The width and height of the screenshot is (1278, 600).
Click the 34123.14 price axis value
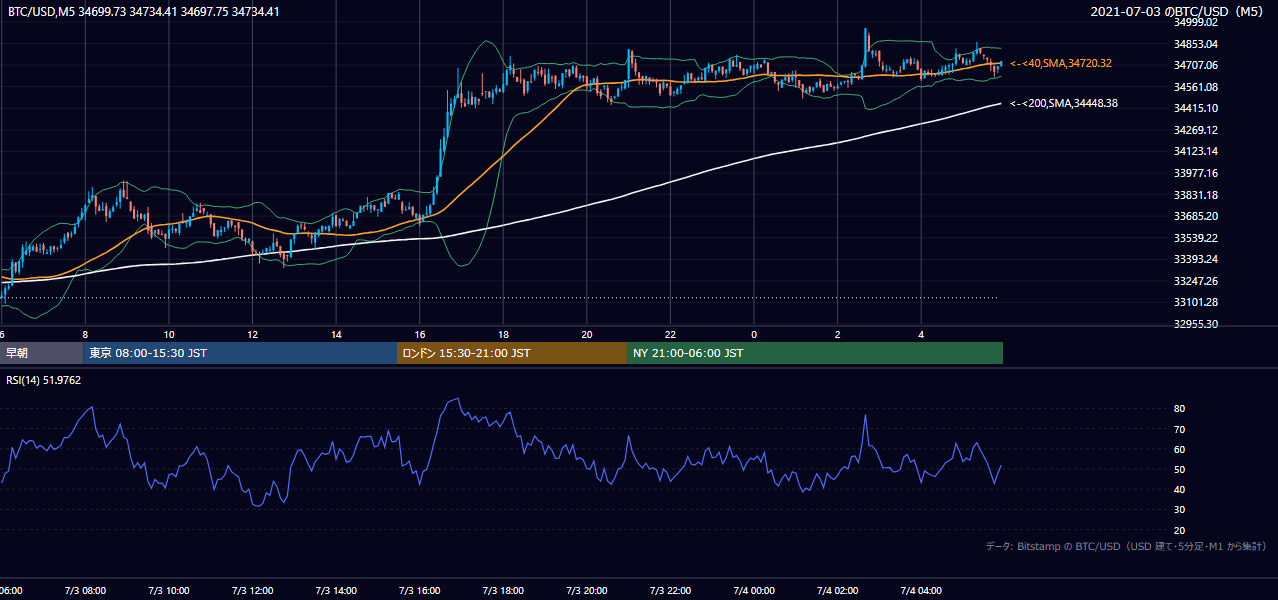pyautogui.click(x=1196, y=151)
